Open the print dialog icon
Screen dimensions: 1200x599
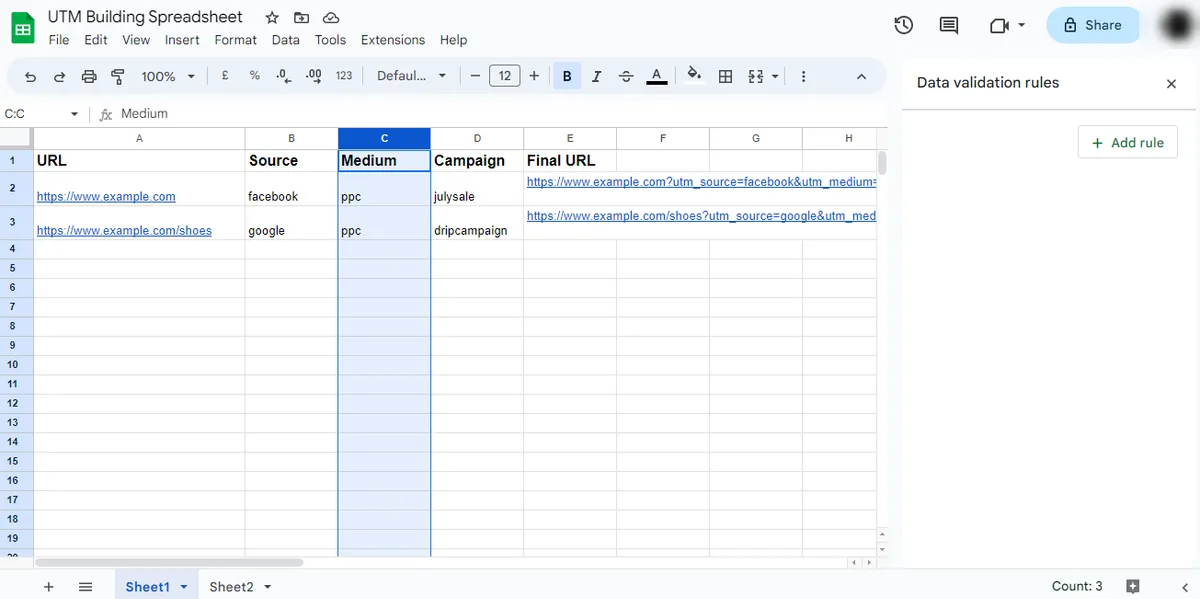click(89, 75)
